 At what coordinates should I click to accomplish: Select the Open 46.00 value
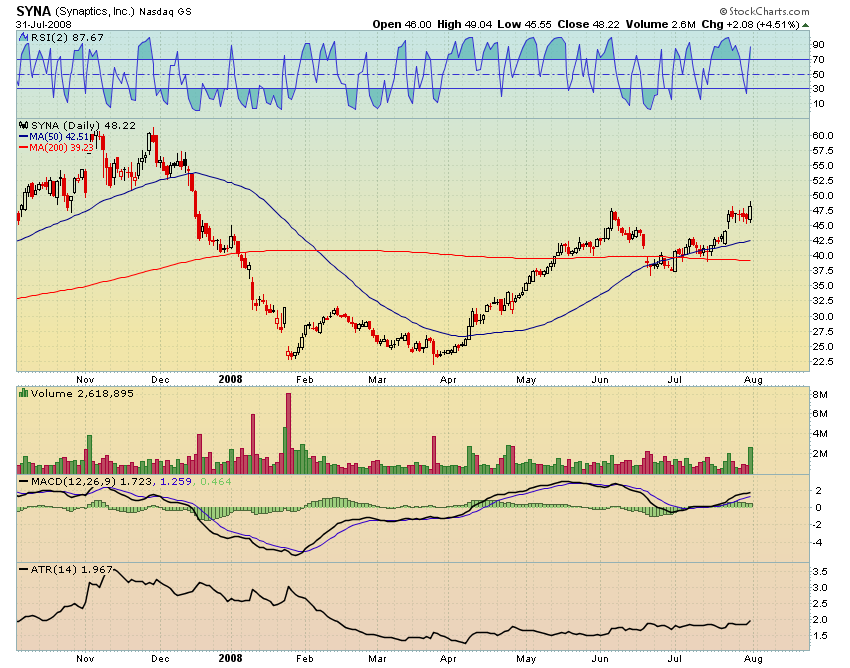pos(402,24)
